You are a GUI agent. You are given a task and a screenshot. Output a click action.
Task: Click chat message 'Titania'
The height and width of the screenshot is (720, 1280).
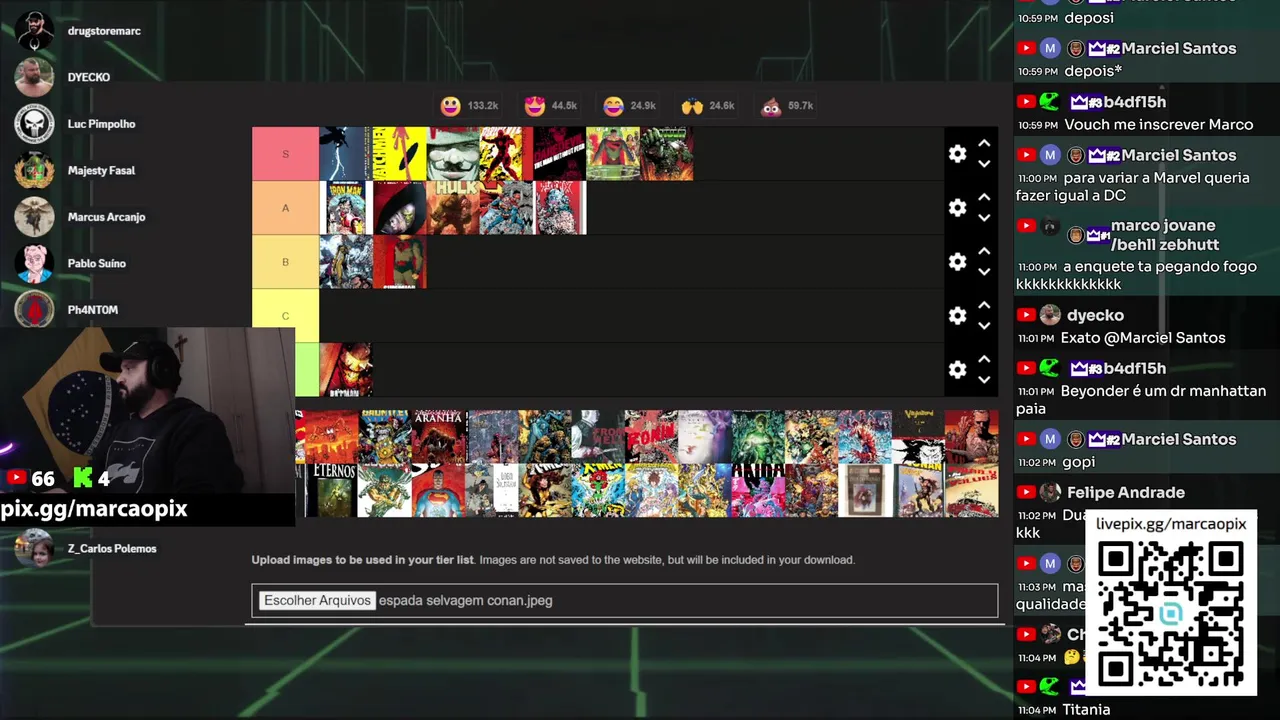coord(1087,710)
